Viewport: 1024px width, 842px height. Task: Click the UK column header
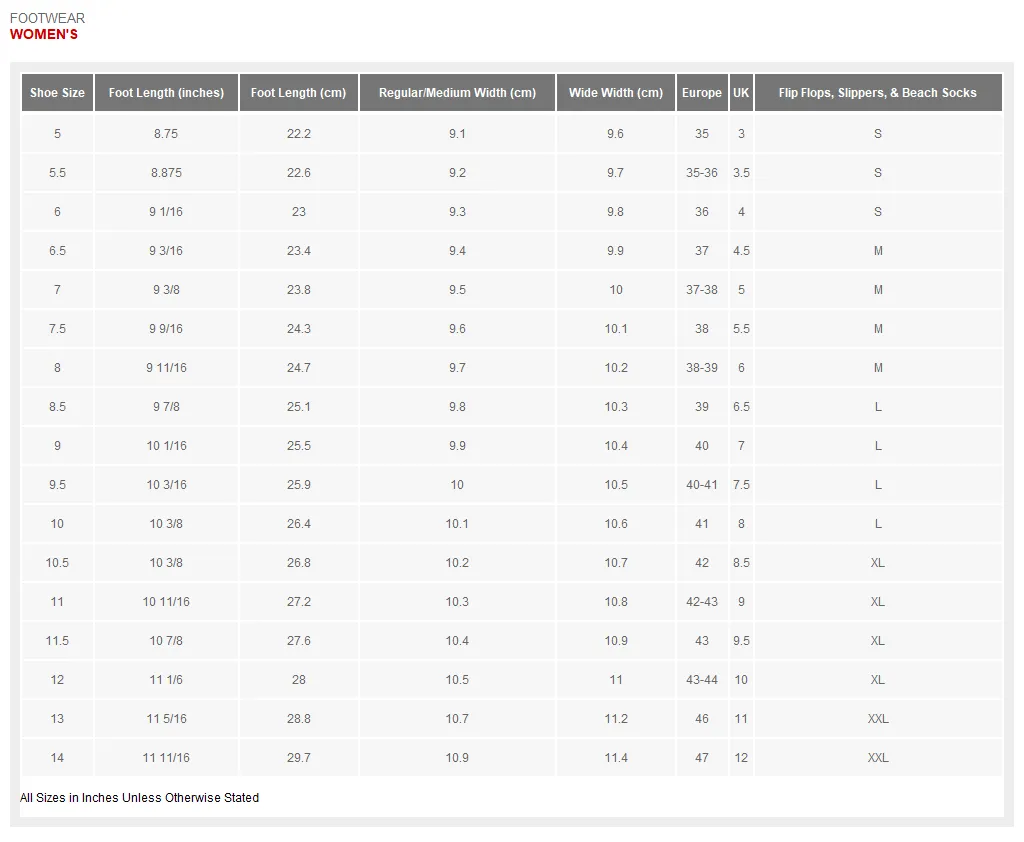[741, 93]
